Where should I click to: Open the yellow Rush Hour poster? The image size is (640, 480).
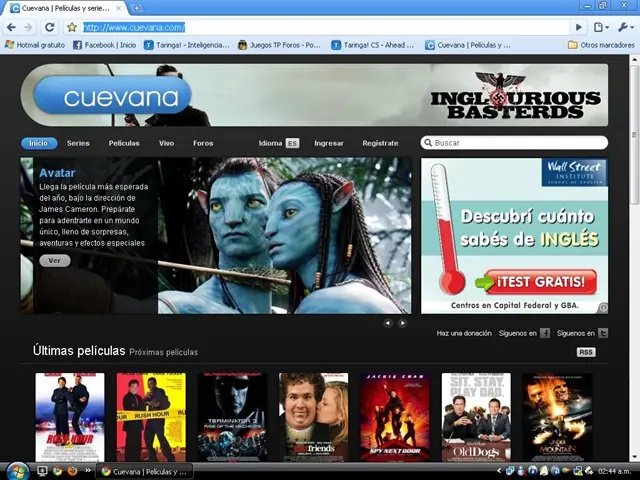pyautogui.click(x=151, y=417)
